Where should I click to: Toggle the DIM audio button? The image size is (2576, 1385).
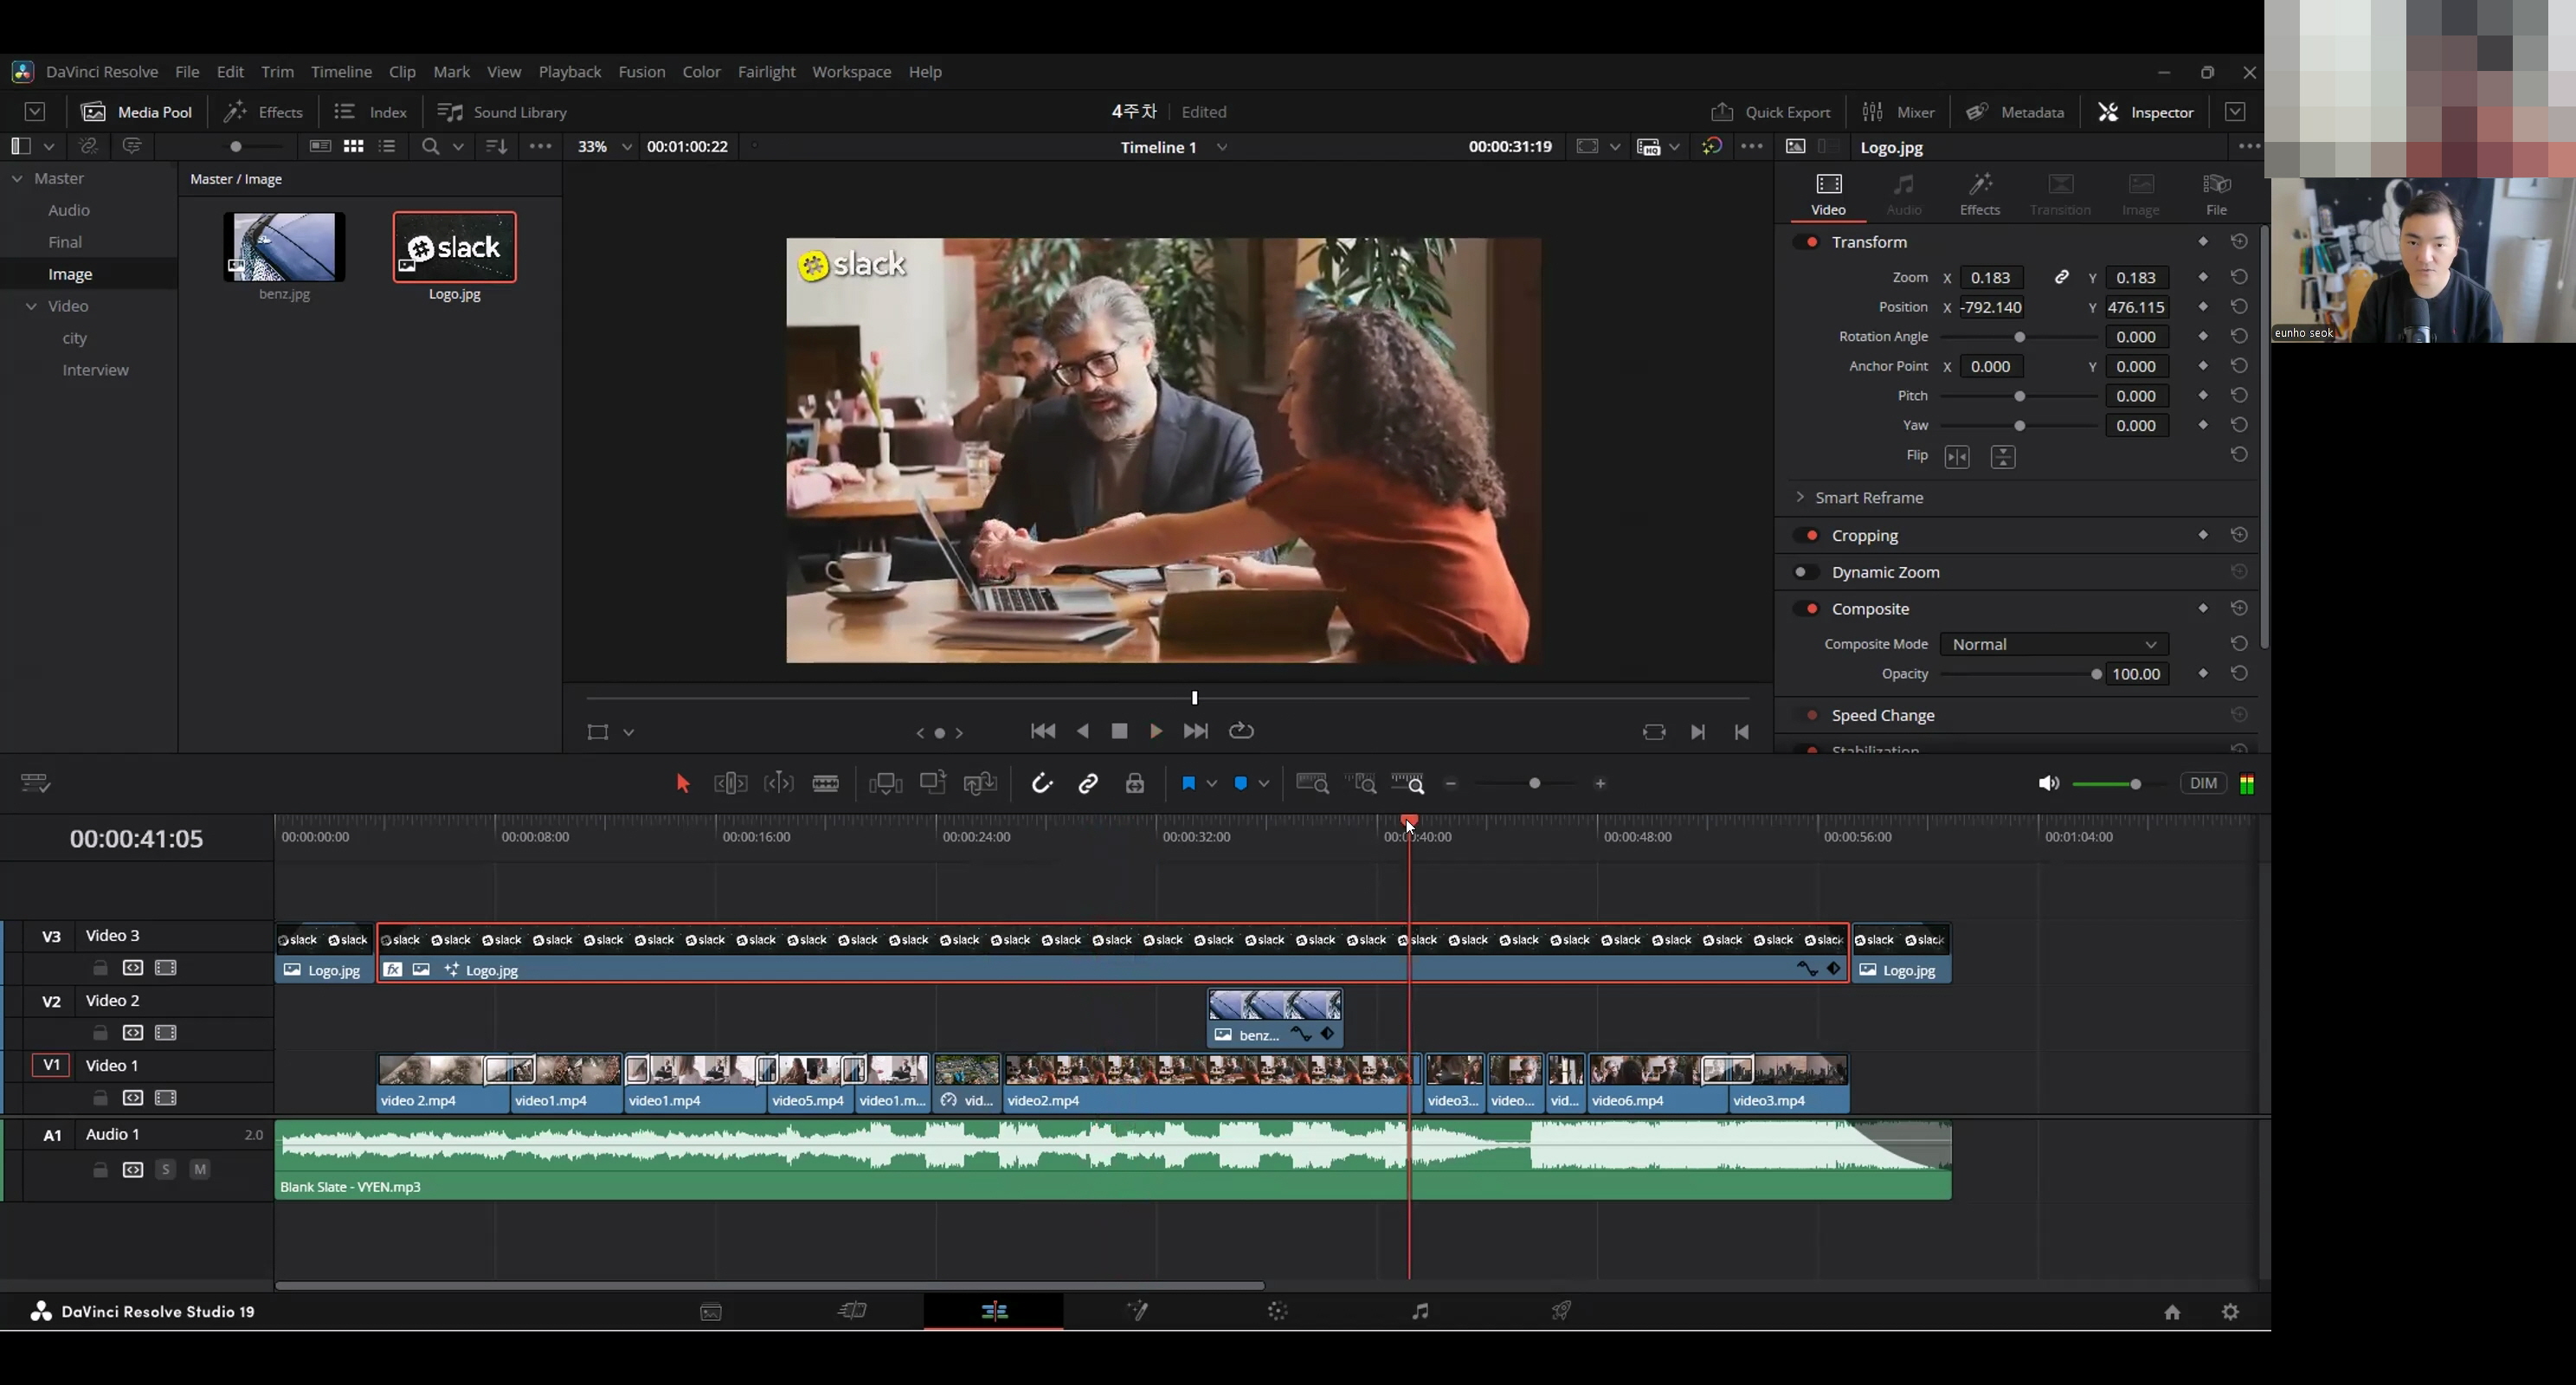point(2203,784)
